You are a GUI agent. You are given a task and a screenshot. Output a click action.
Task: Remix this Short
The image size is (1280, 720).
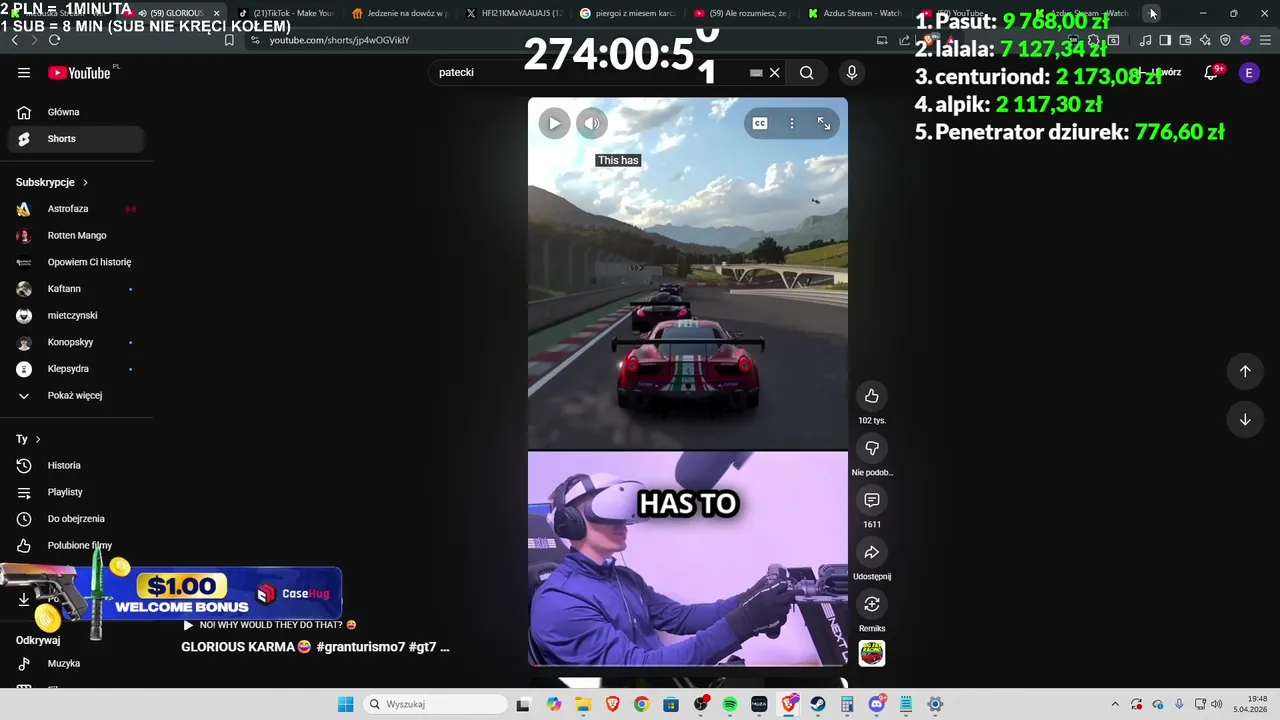(872, 604)
